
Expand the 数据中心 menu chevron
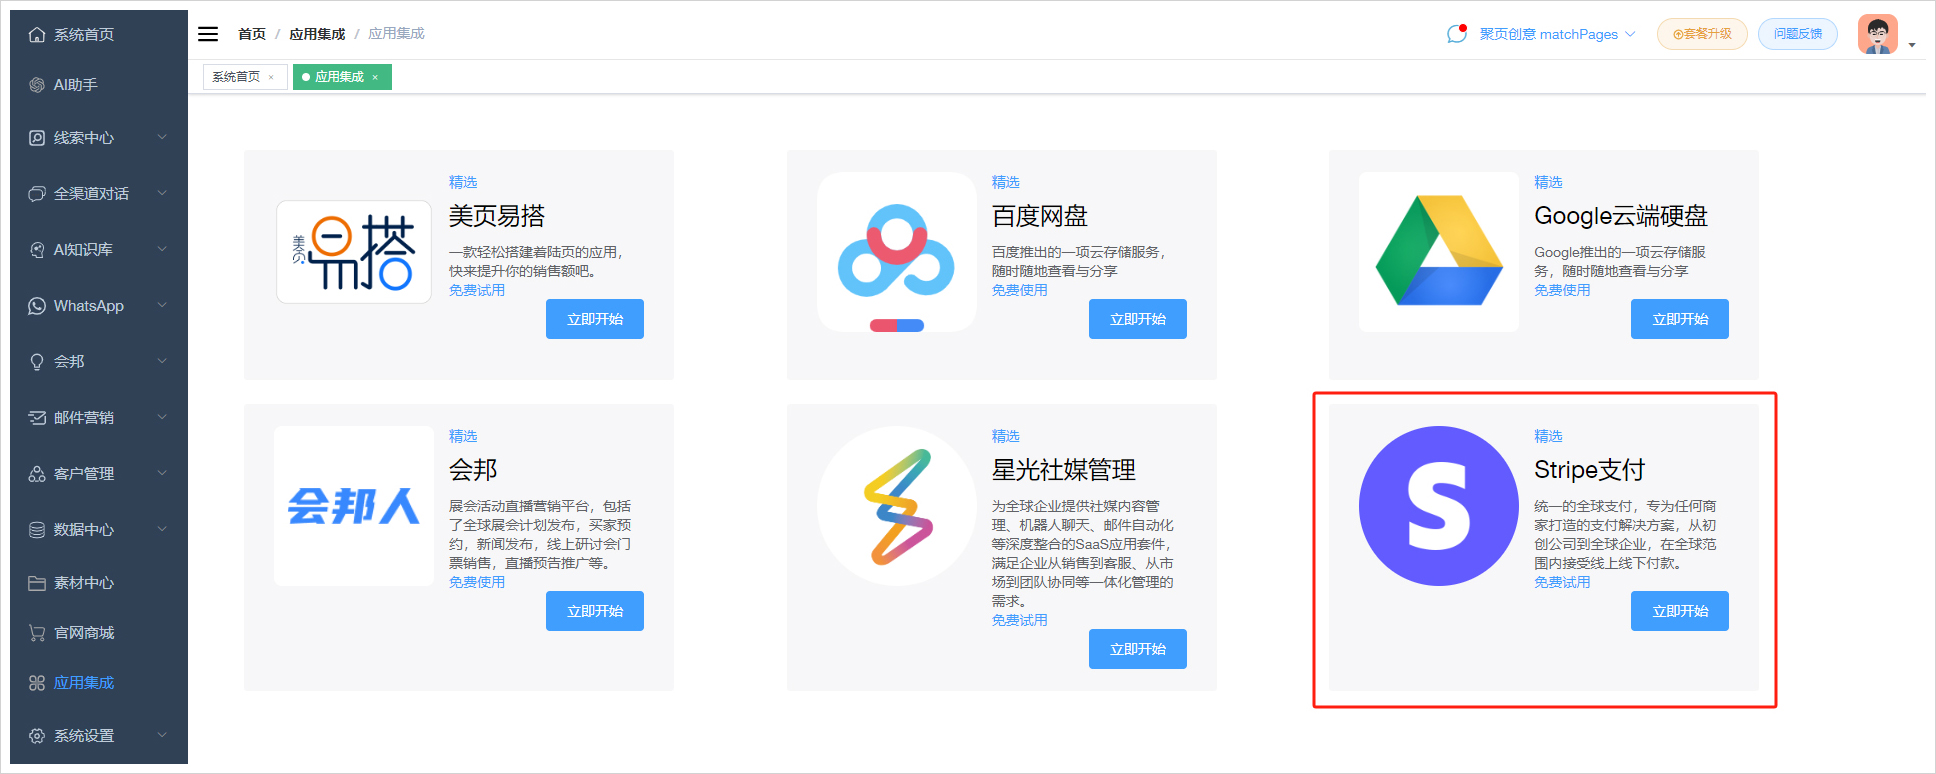162,529
